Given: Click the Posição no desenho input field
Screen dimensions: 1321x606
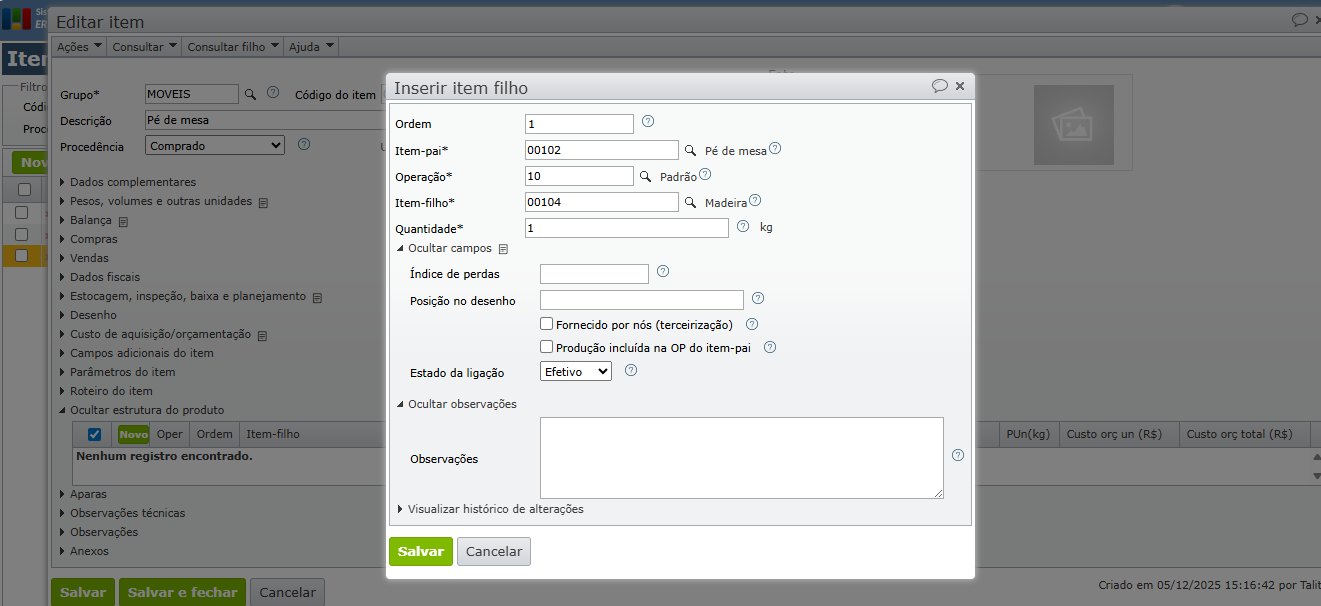Looking at the screenshot, I should click(641, 300).
